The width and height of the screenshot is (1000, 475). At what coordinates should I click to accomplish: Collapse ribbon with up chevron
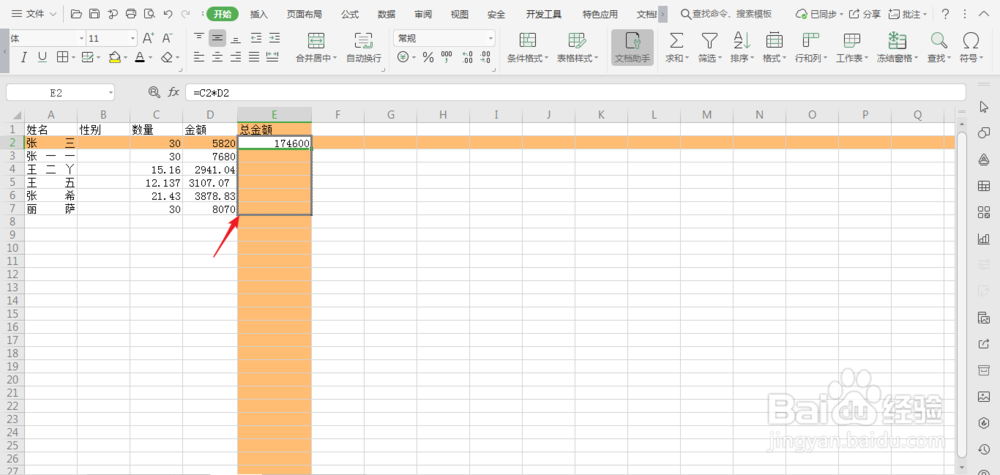pyautogui.click(x=982, y=14)
